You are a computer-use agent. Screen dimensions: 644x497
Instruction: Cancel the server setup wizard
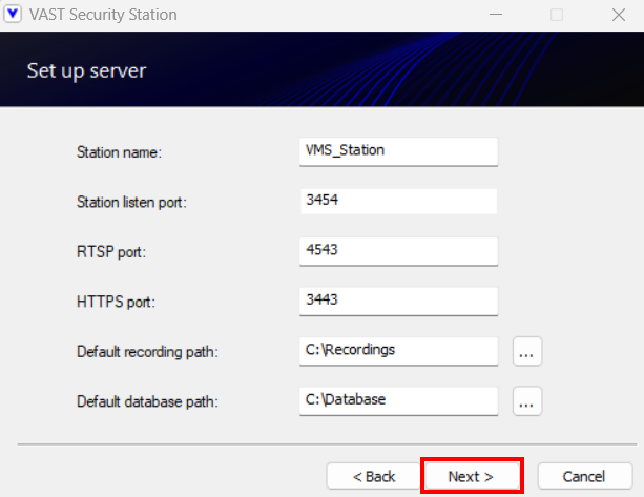pos(584,476)
